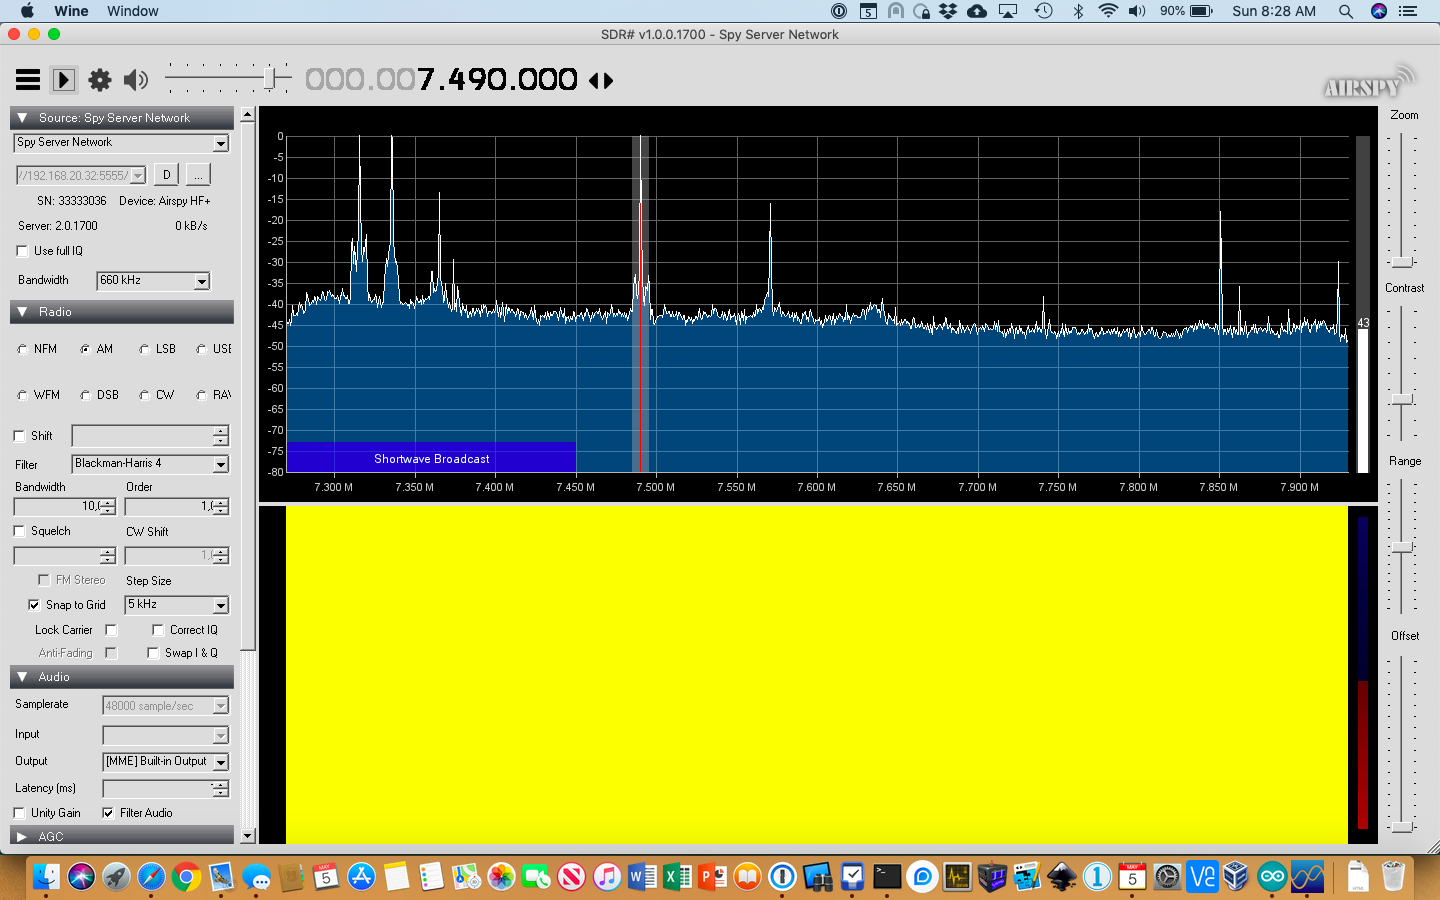Open Microsoft Word from the dock
Image resolution: width=1440 pixels, height=900 pixels.
click(x=642, y=877)
